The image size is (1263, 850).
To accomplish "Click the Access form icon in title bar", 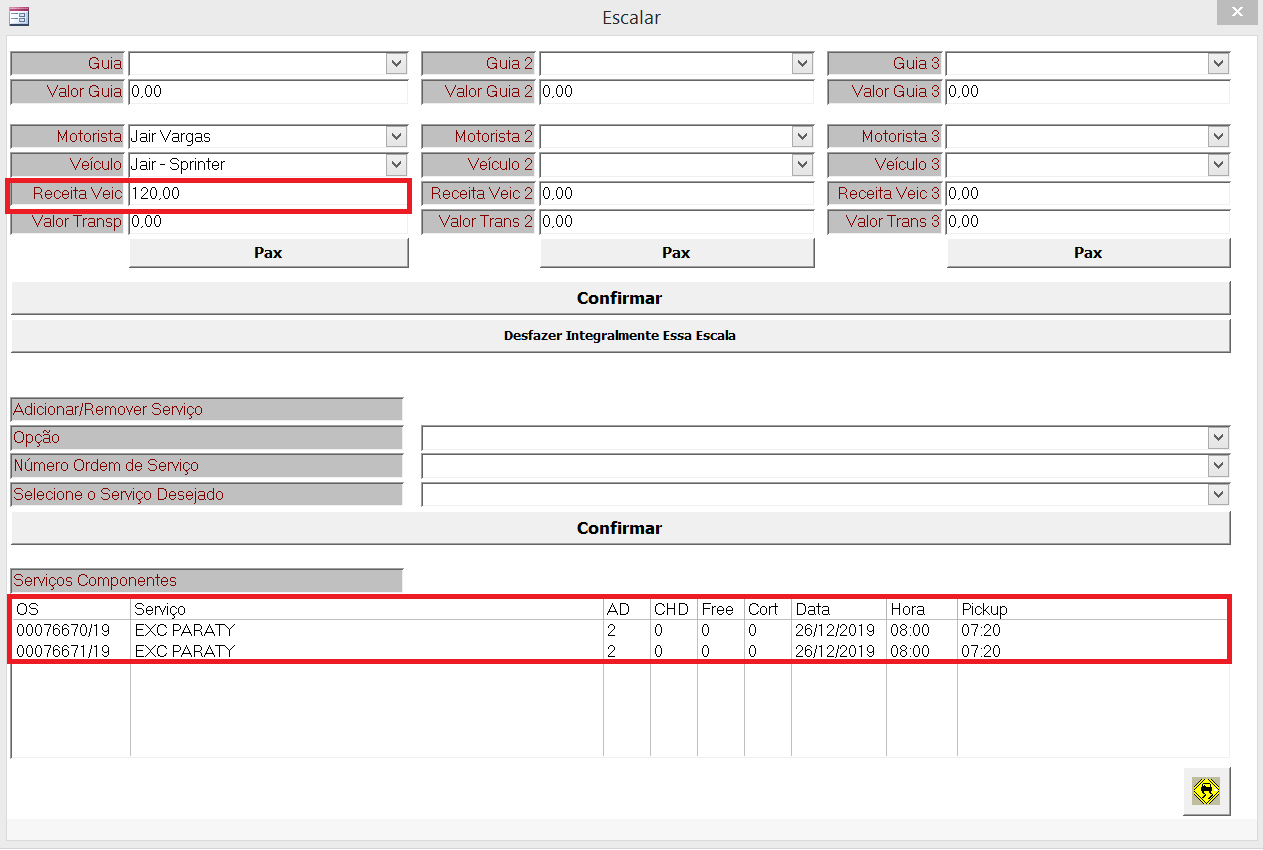I will (x=19, y=16).
